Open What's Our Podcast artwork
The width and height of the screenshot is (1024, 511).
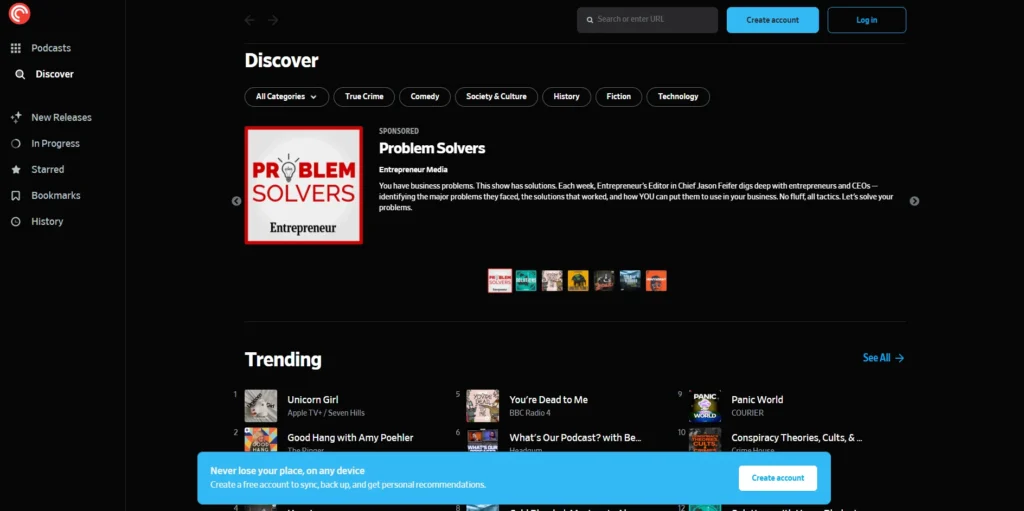pos(483,440)
